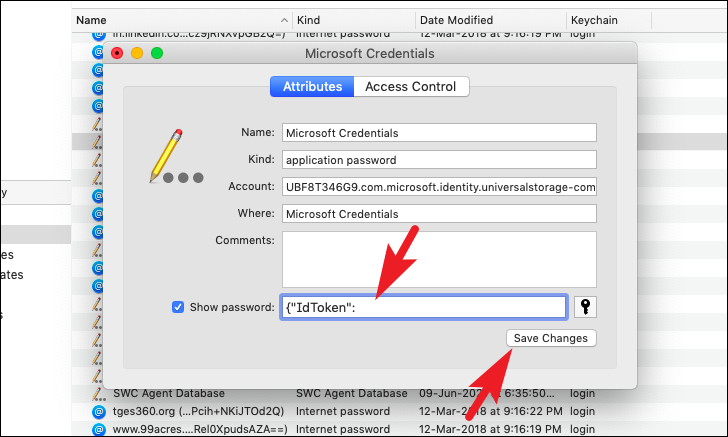Open the Access Control tab
Viewport: 728px width, 437px height.
click(x=411, y=86)
